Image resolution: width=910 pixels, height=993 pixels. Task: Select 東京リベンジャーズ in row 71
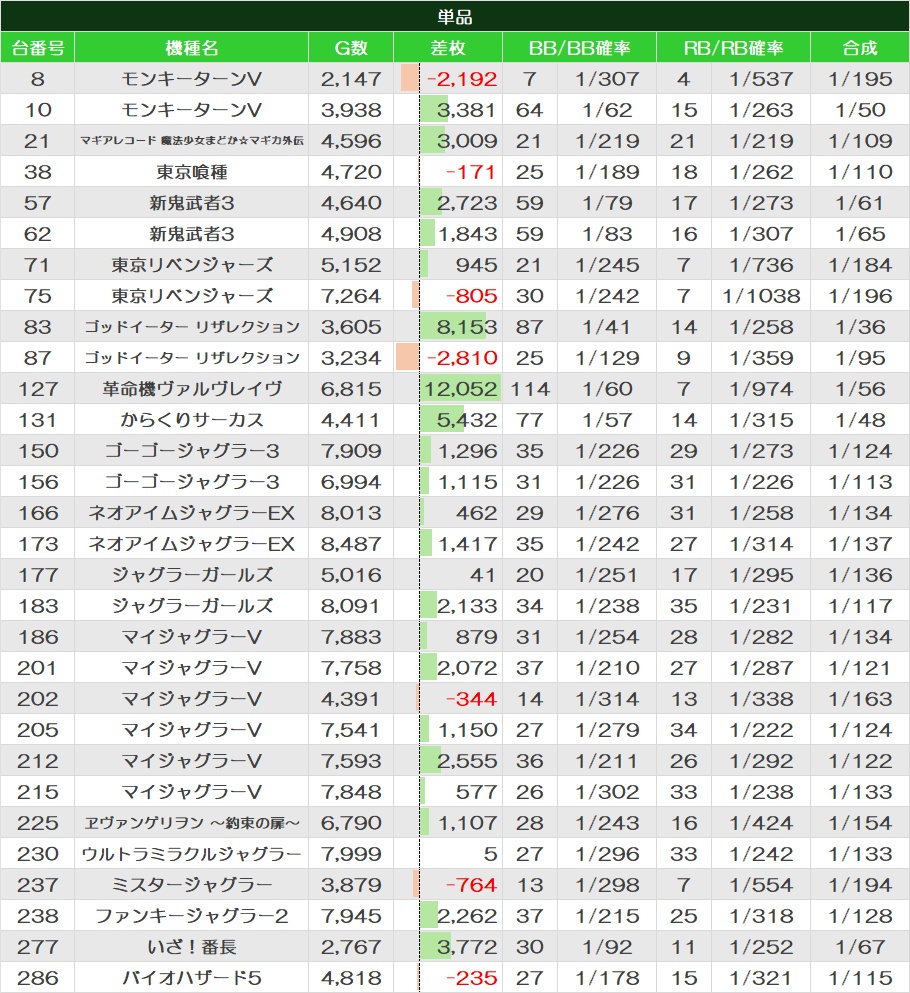pyautogui.click(x=191, y=265)
